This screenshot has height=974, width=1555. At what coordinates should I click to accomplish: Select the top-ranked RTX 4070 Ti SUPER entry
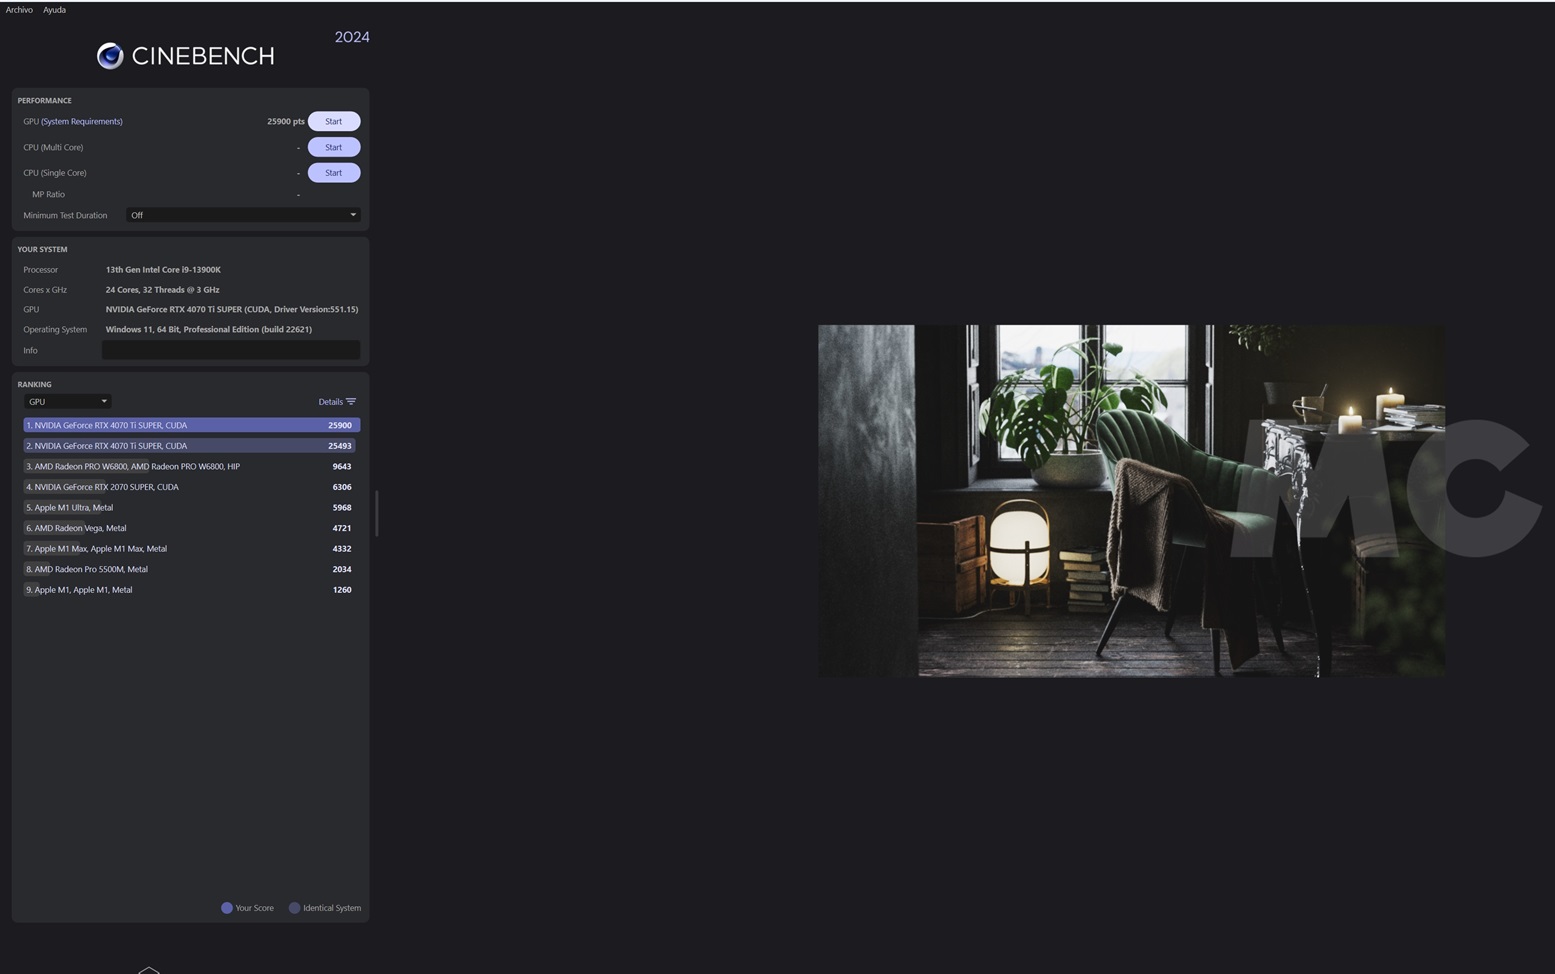pos(190,425)
